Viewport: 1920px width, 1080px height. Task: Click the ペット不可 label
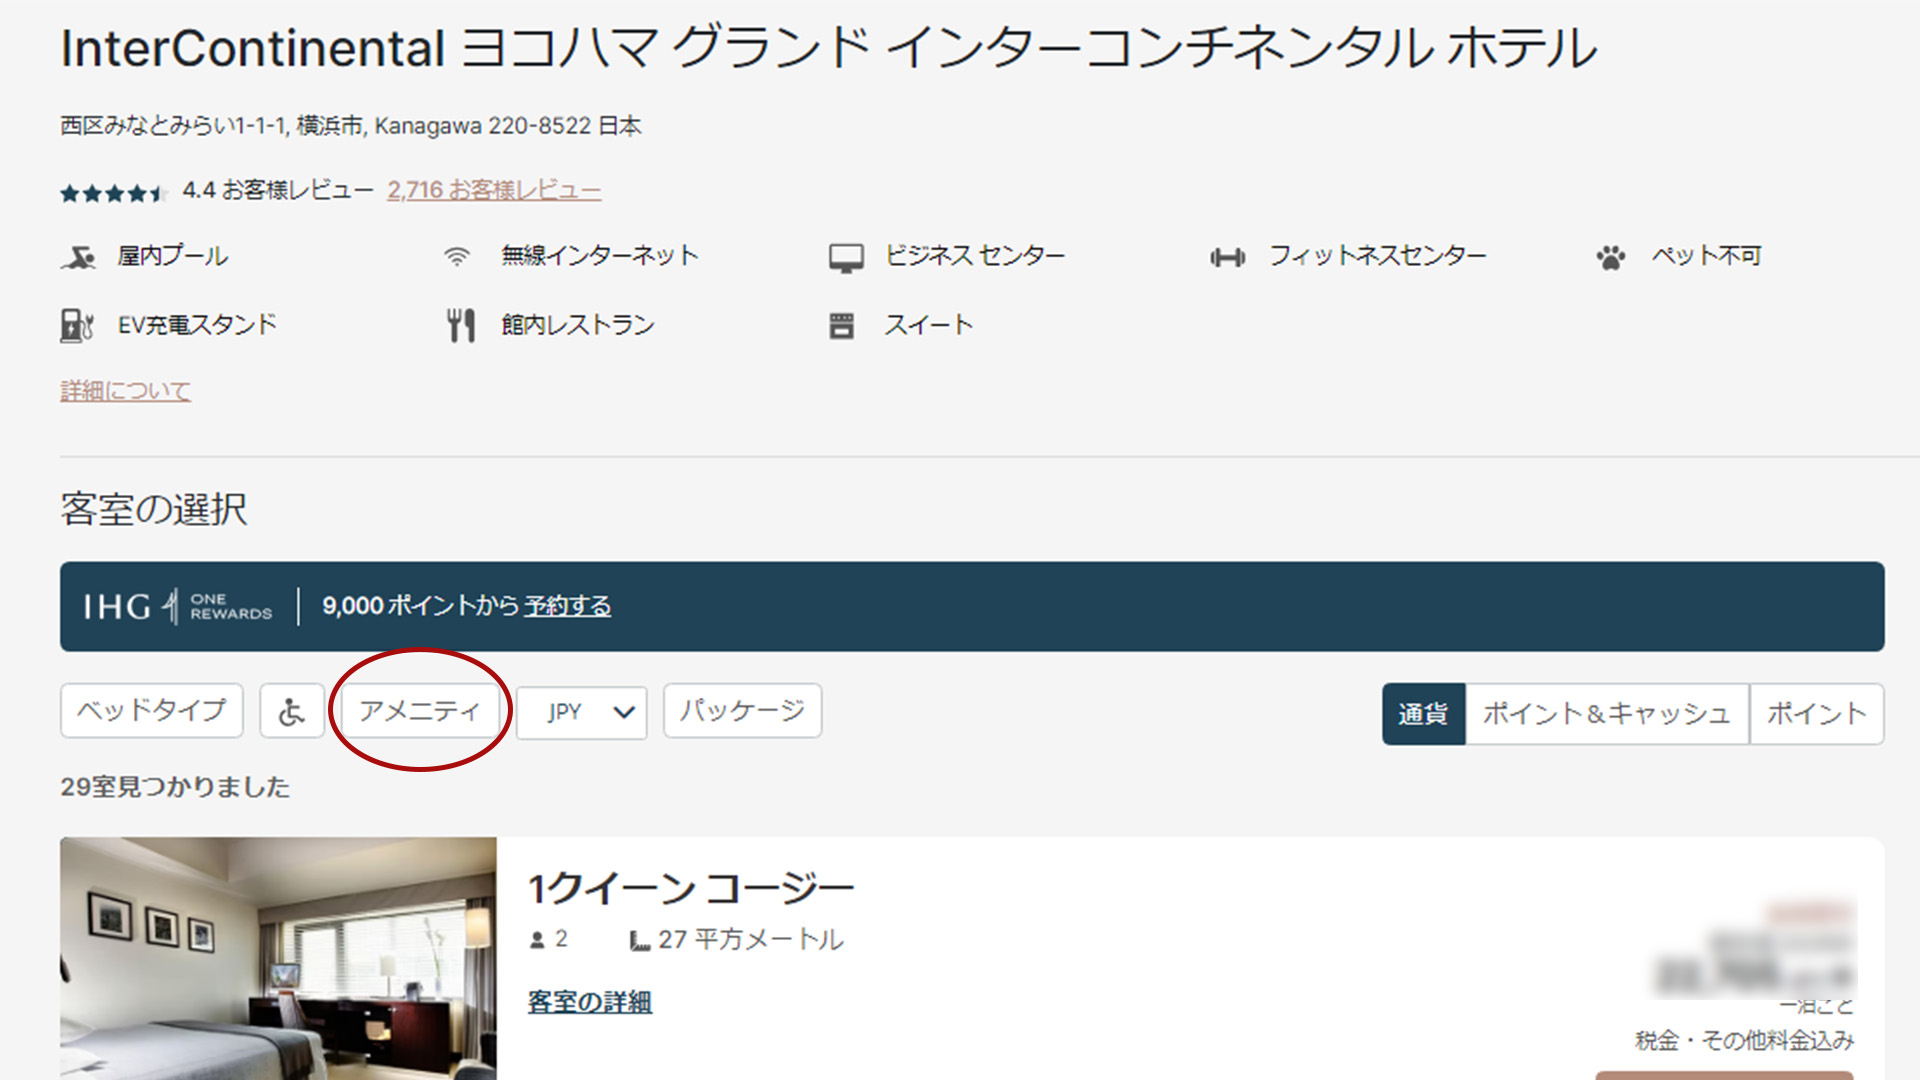1707,256
